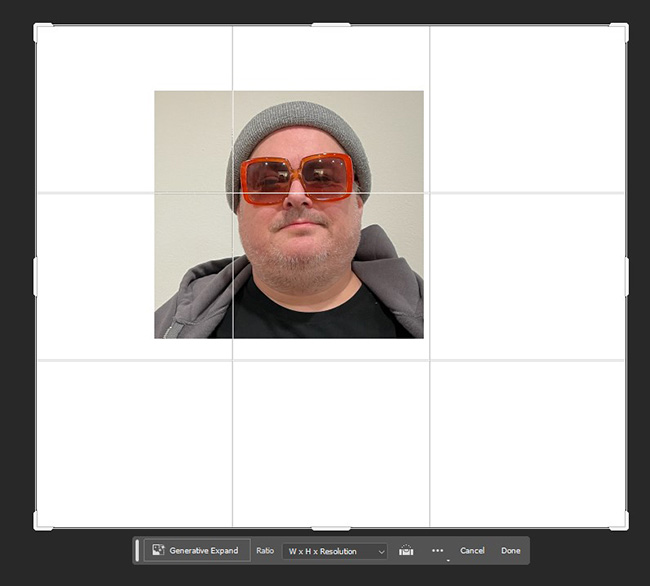This screenshot has height=586, width=650.
Task: Click the Generative Expand sparkle image icon
Action: coord(158,551)
